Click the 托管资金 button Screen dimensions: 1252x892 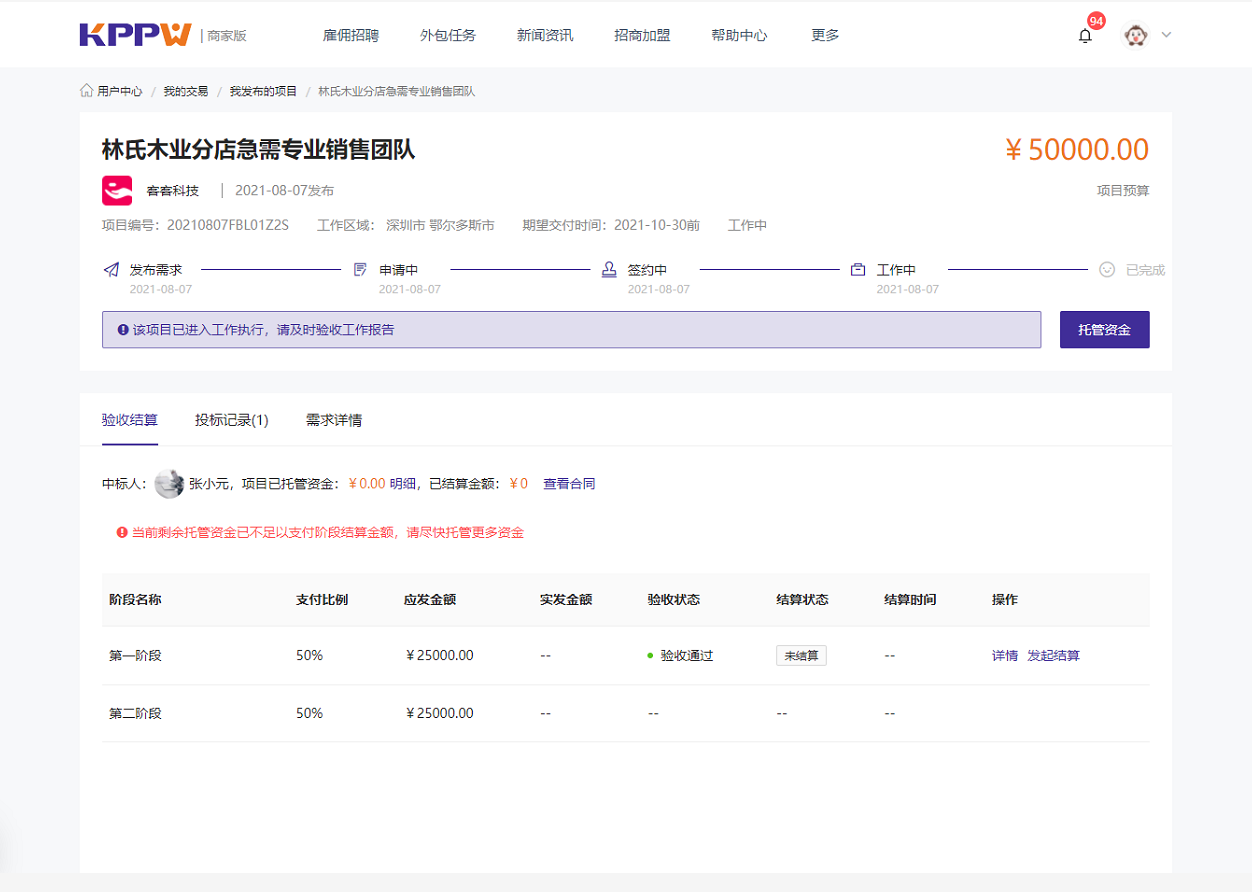point(1105,329)
